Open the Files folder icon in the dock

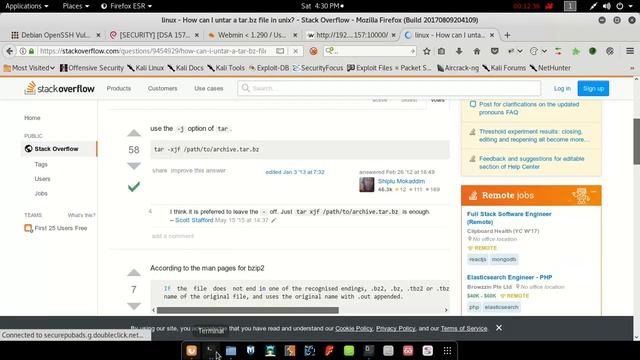[x=231, y=350]
